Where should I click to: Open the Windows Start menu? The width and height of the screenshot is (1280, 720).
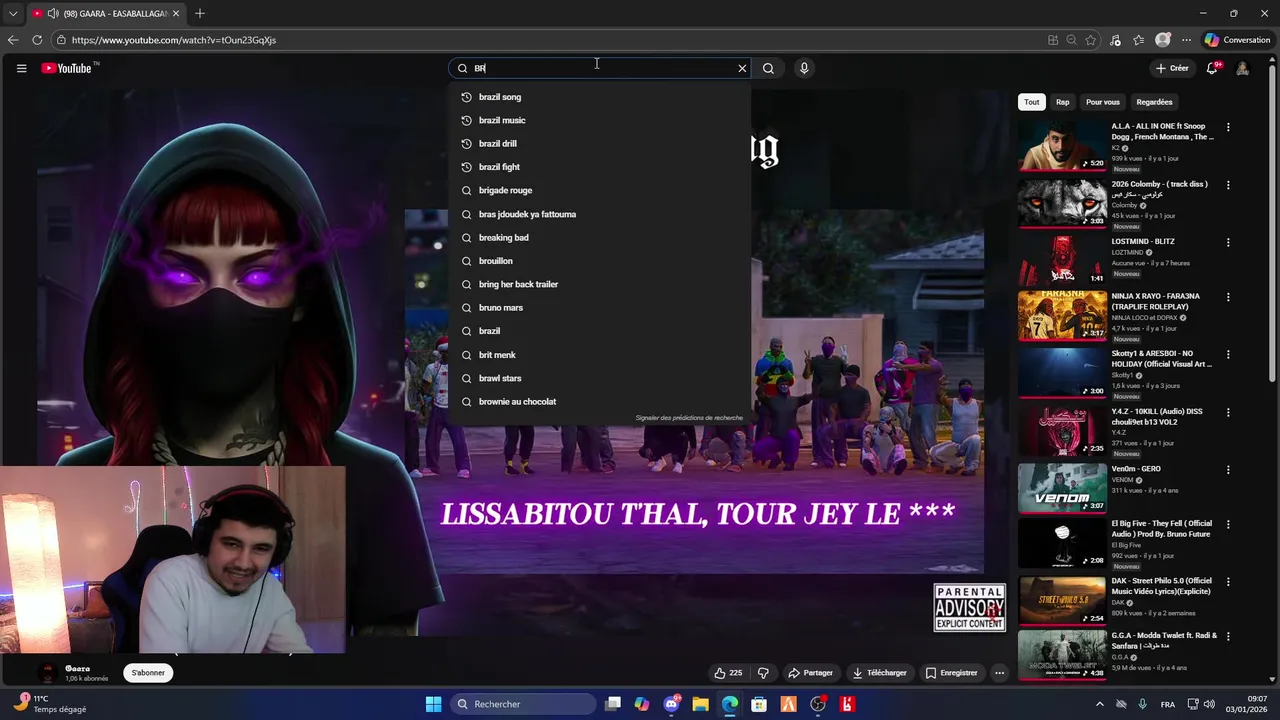(x=433, y=704)
